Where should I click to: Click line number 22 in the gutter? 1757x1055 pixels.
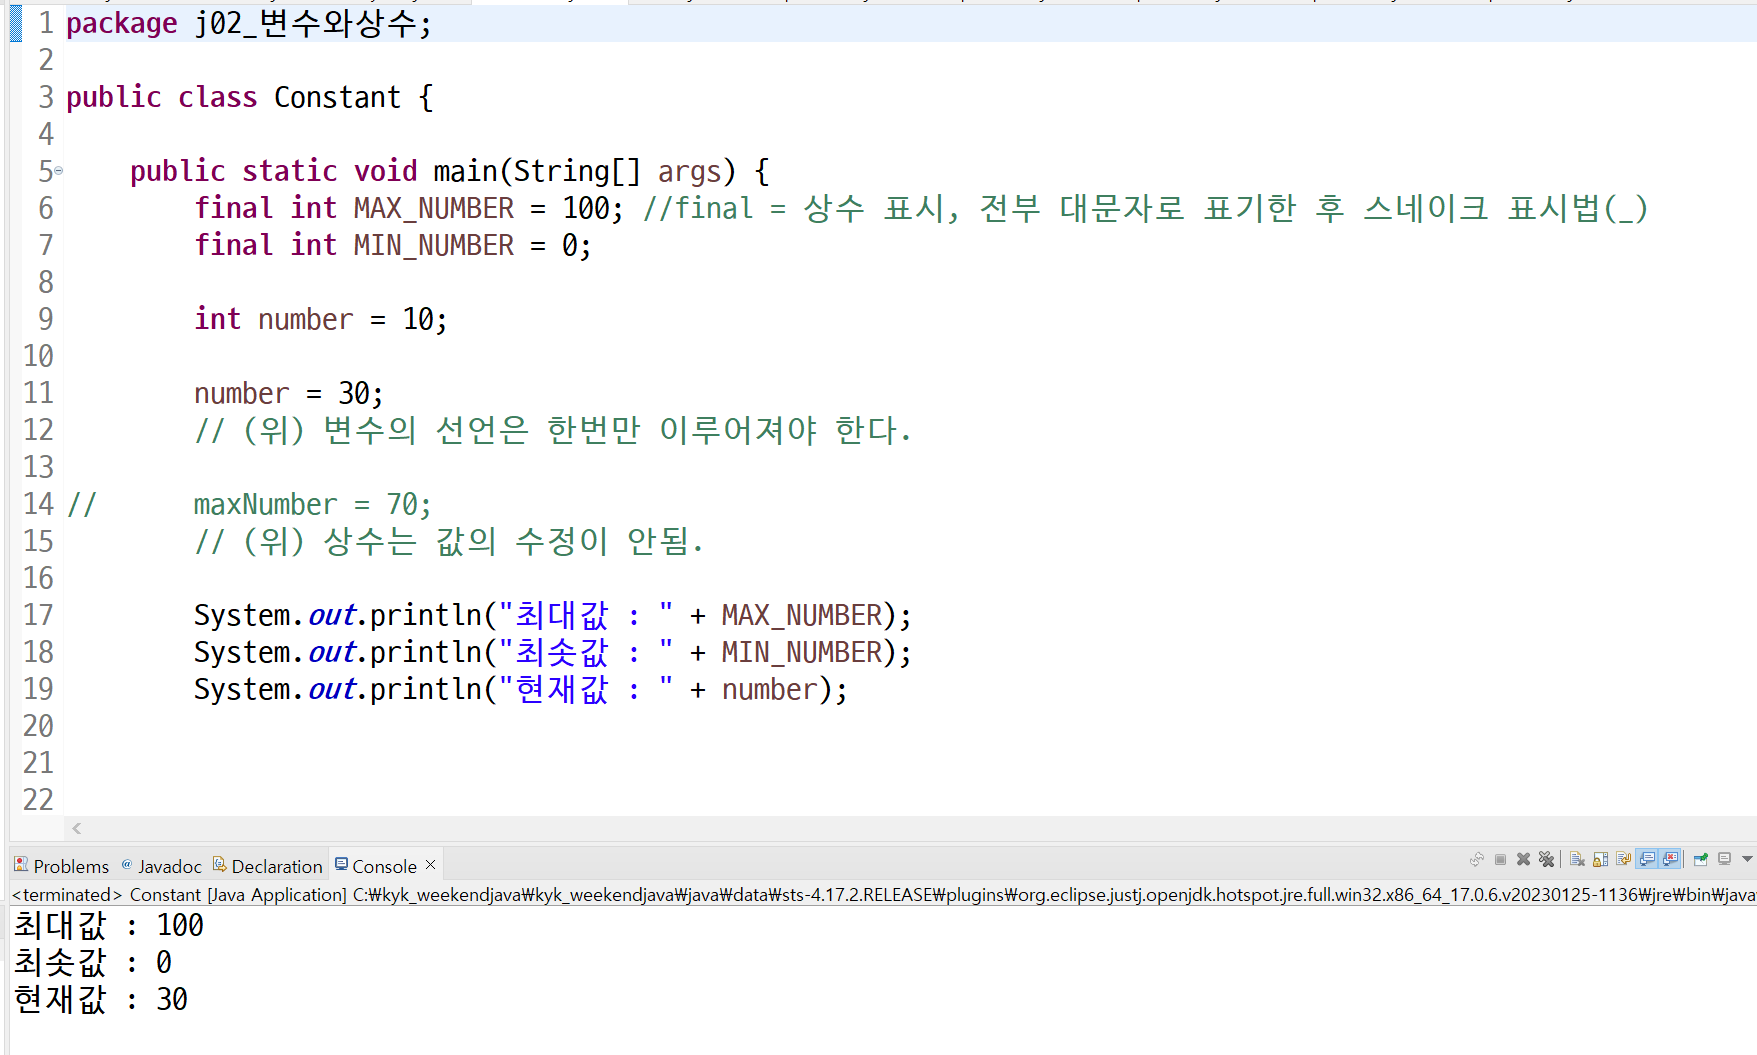38,800
